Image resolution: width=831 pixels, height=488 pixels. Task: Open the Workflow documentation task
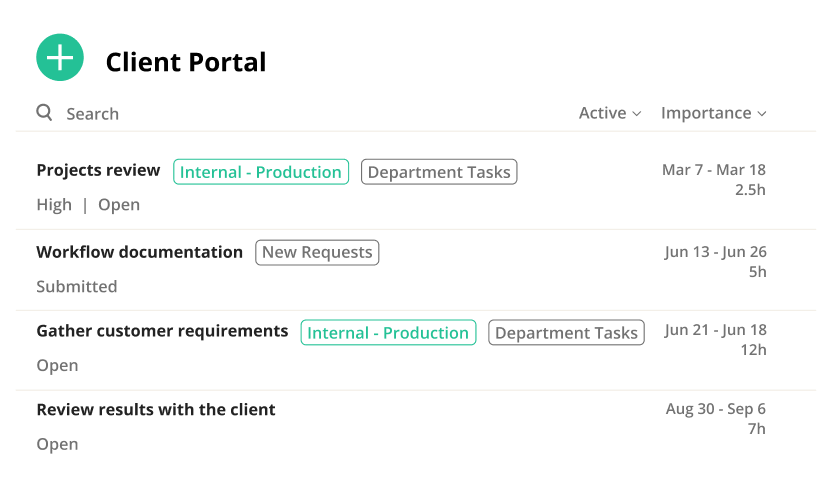139,252
